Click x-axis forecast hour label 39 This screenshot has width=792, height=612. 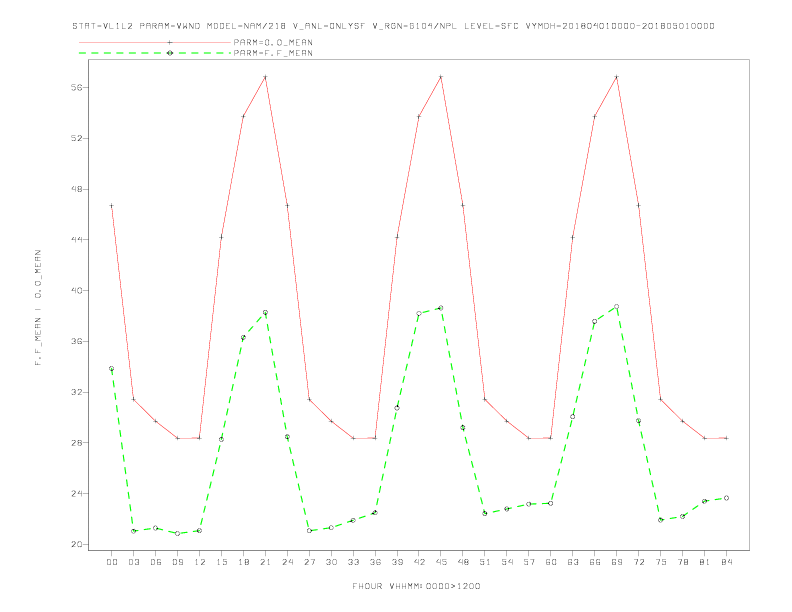coord(397,562)
